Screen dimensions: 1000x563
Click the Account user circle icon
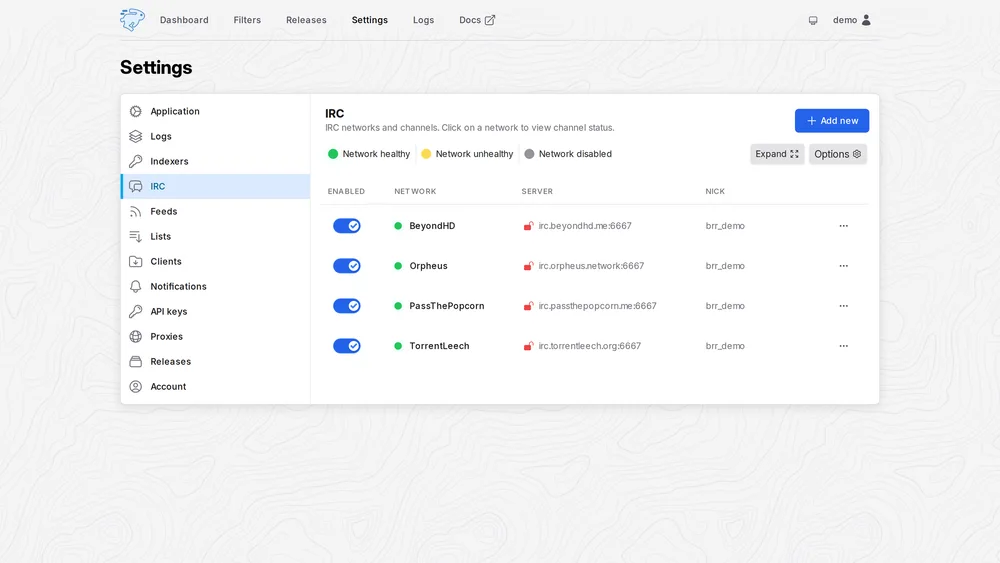pyautogui.click(x=135, y=386)
